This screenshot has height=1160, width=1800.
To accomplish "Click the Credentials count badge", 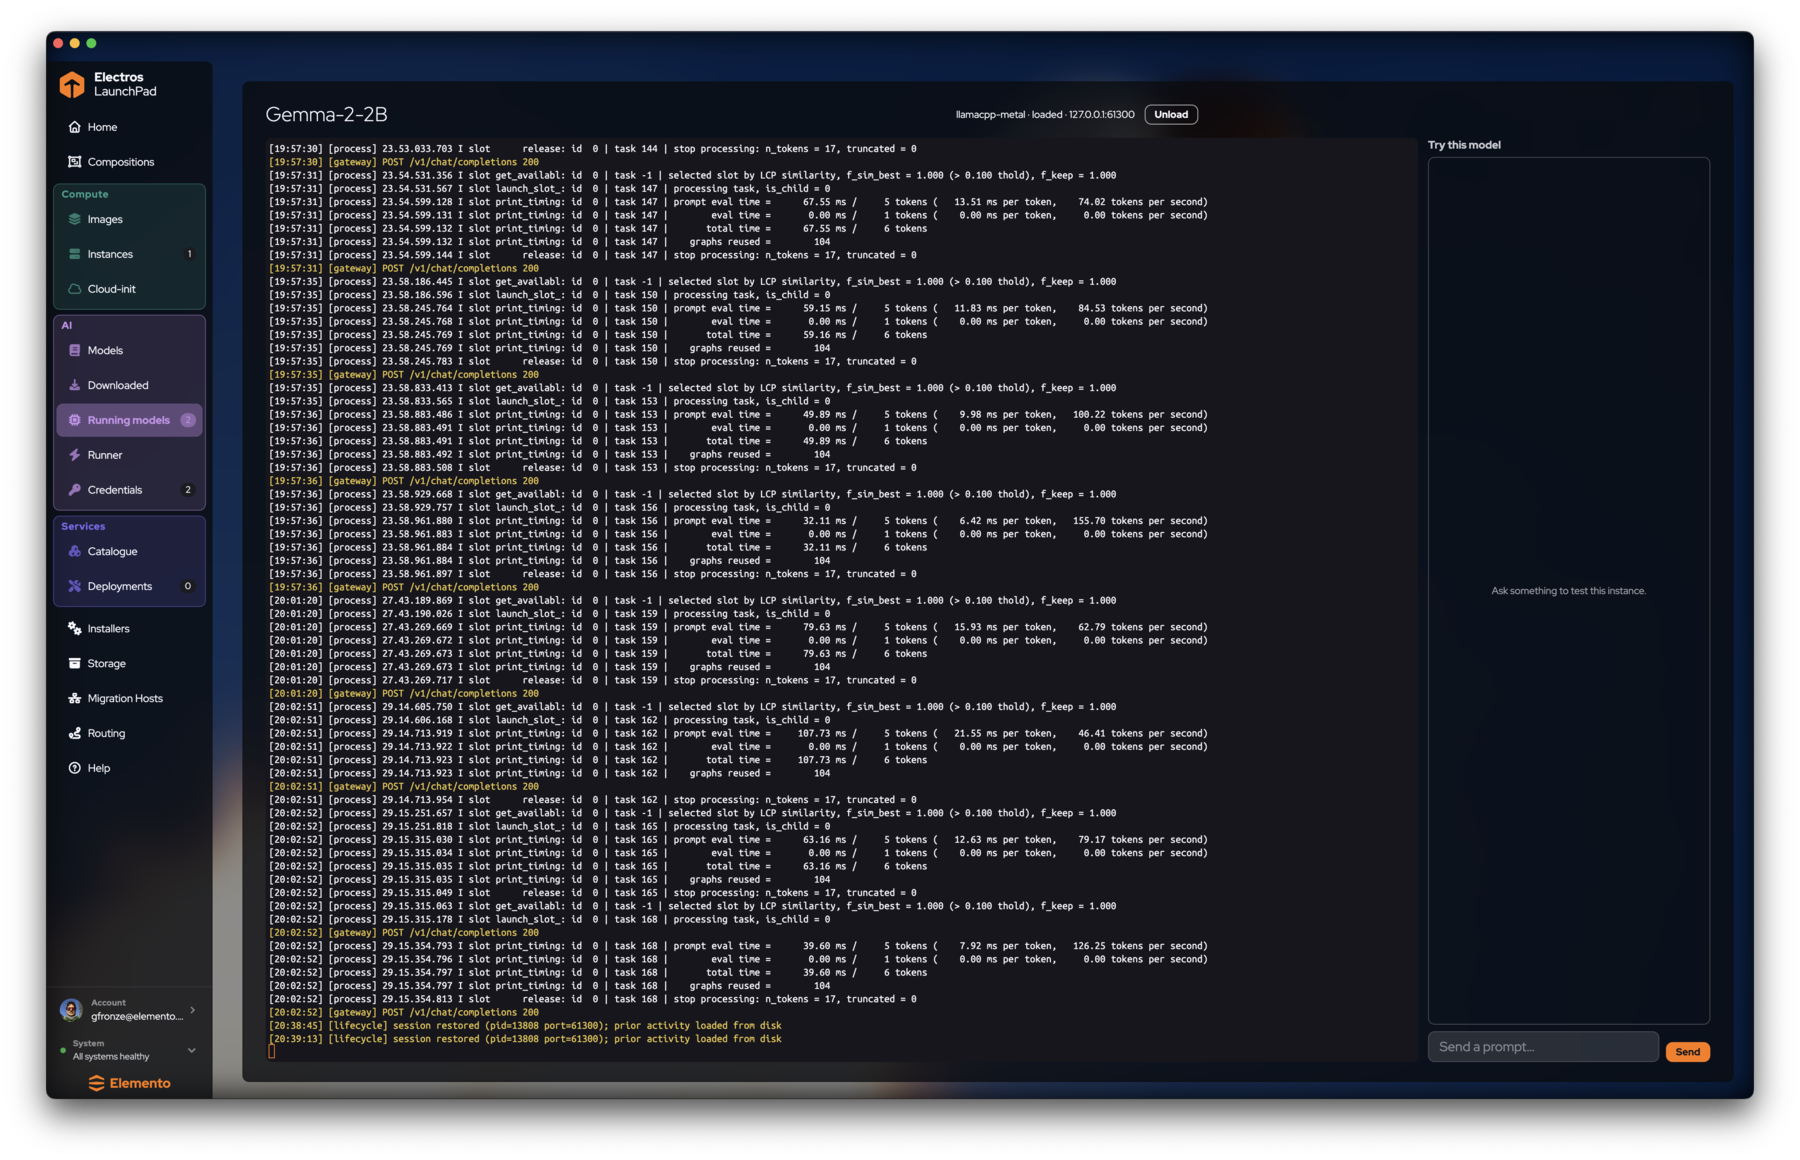I will [x=187, y=490].
